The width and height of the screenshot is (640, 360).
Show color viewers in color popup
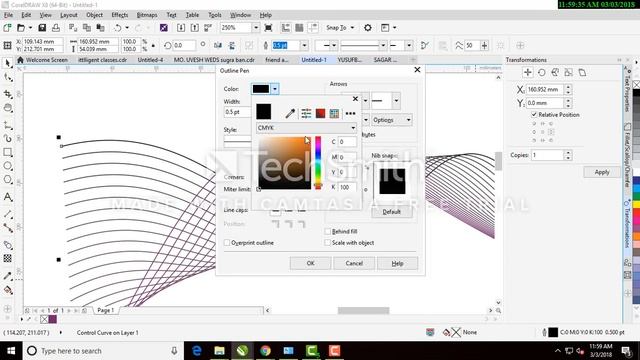coord(320,113)
